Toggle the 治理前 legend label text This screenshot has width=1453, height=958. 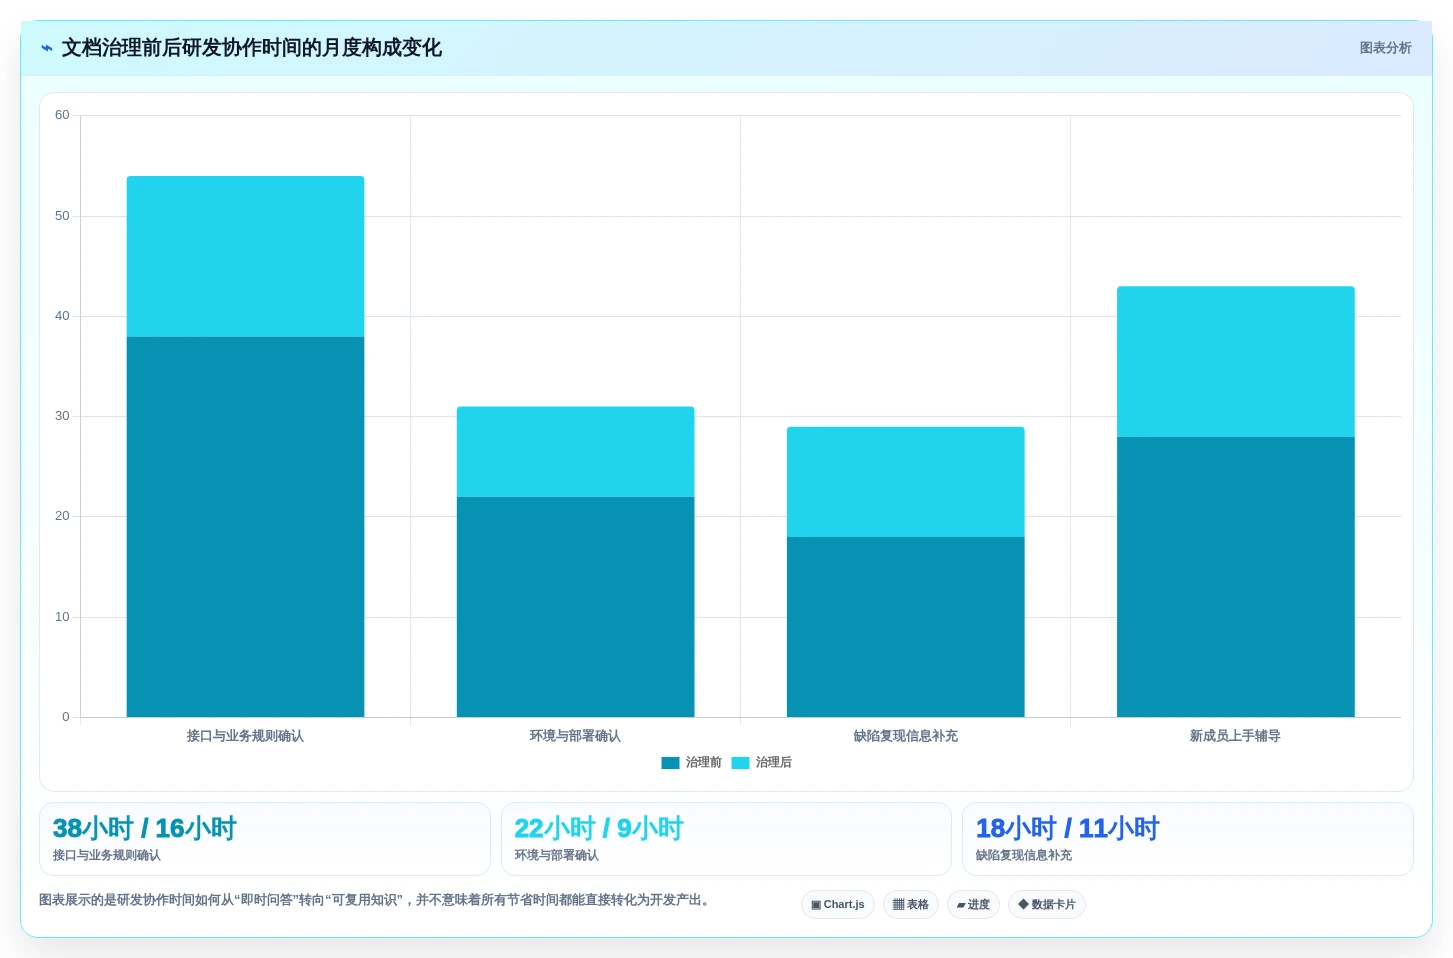click(703, 763)
